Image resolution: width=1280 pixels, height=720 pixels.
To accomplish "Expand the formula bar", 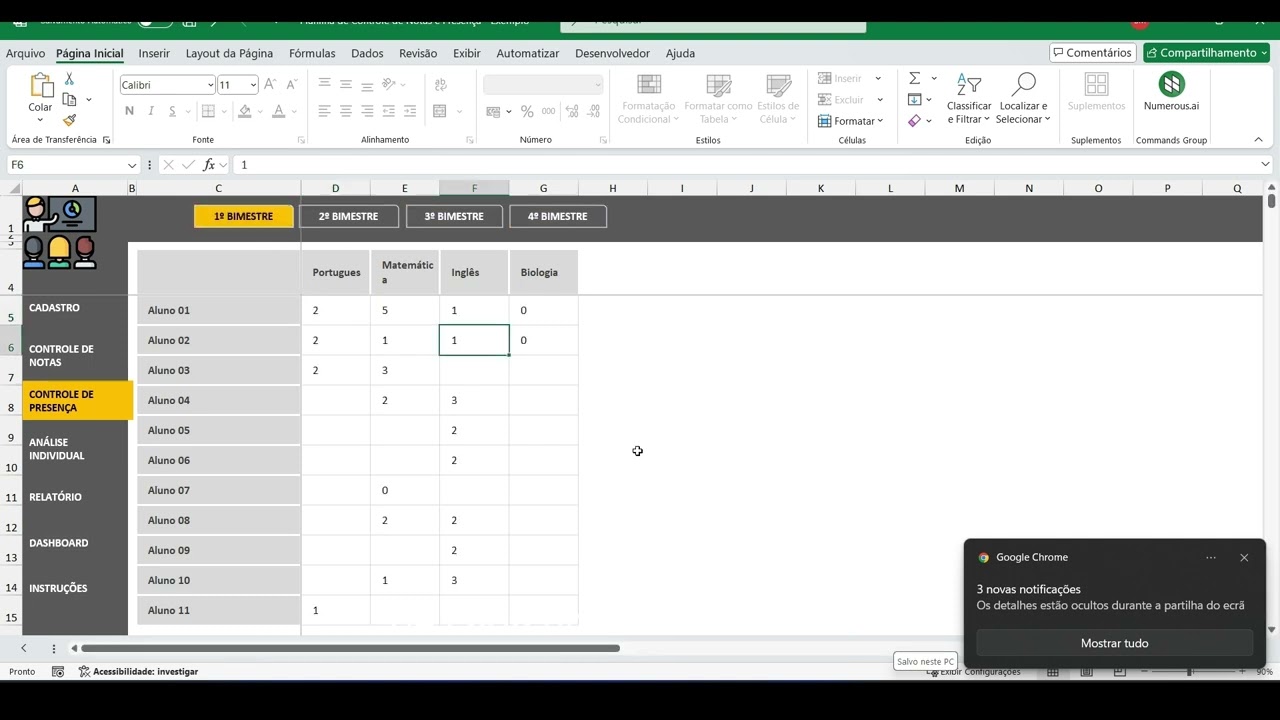I will pos(1265,164).
